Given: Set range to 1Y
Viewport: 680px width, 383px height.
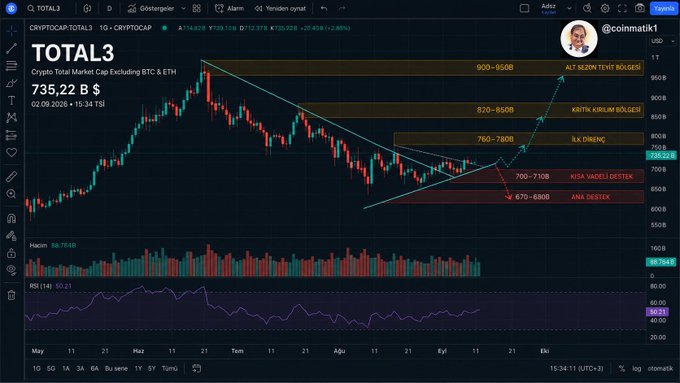Looking at the screenshot, I should click(x=138, y=368).
